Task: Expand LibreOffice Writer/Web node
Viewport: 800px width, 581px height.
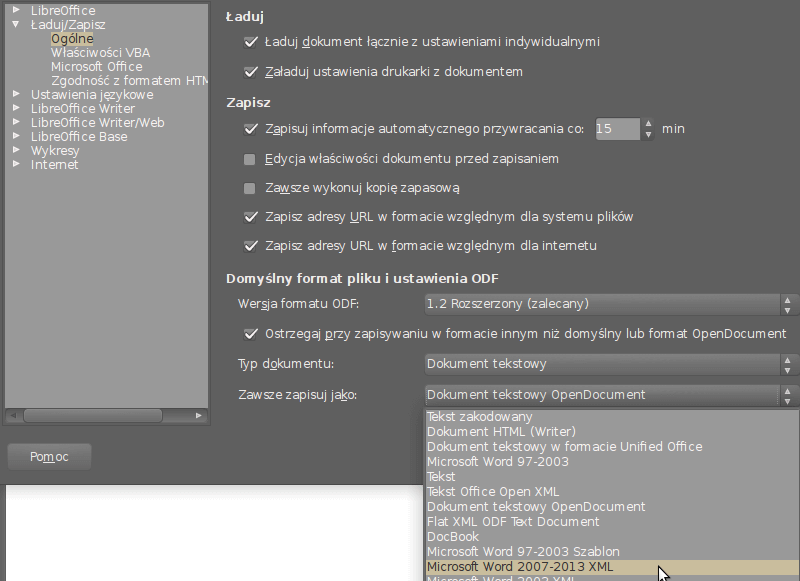Action: [16, 122]
